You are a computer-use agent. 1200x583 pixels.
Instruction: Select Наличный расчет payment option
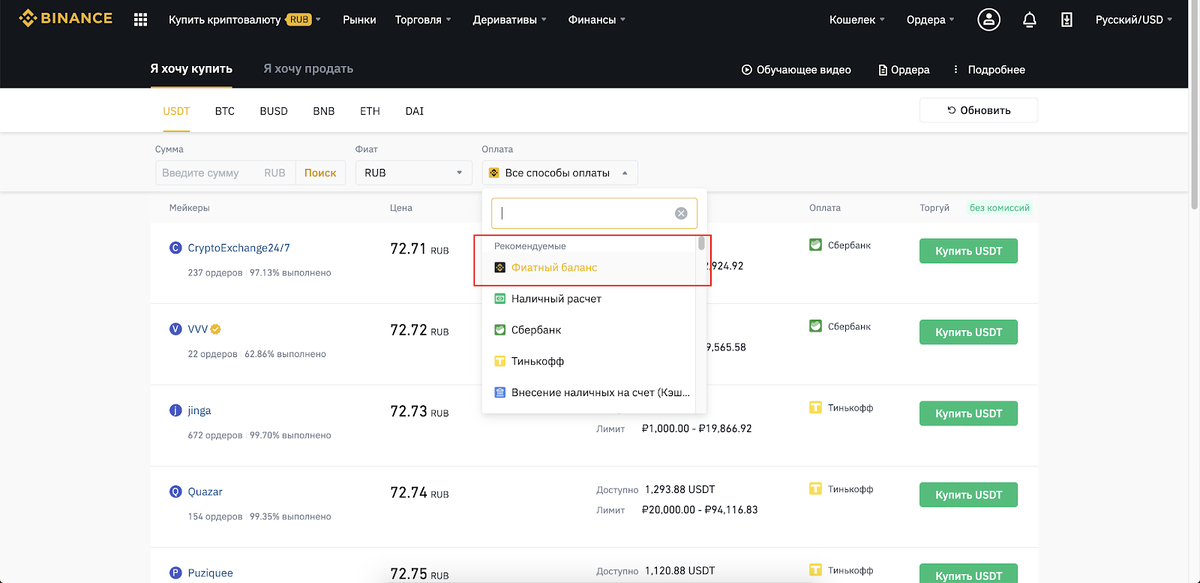(590, 298)
